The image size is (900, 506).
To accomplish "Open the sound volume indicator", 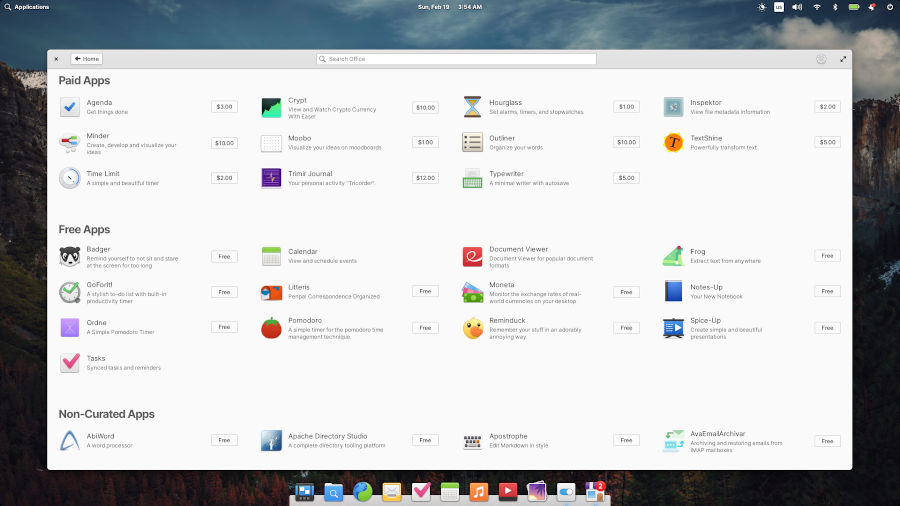I will coord(797,7).
